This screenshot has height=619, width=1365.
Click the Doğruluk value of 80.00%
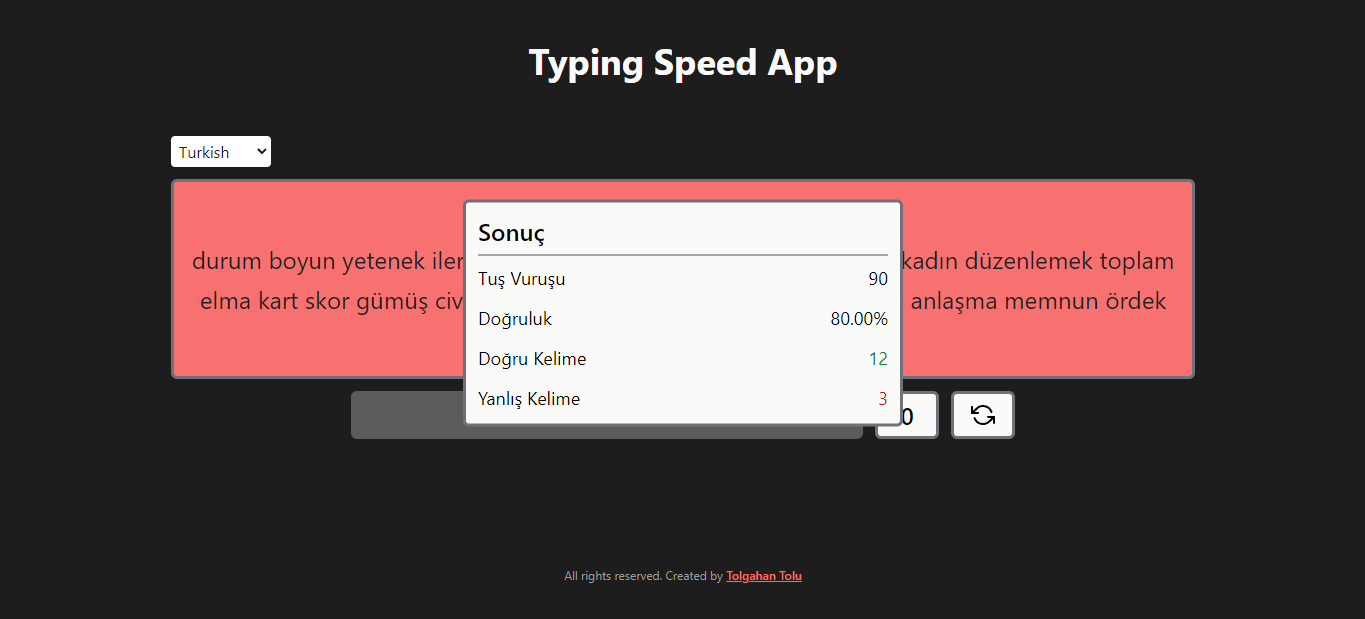point(859,319)
